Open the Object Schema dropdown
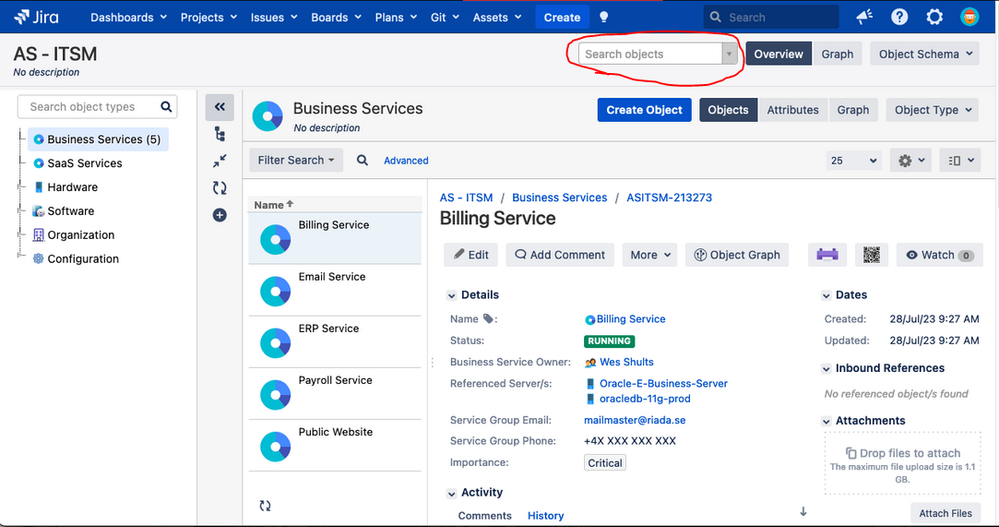Viewport: 999px width, 527px height. coord(924,54)
